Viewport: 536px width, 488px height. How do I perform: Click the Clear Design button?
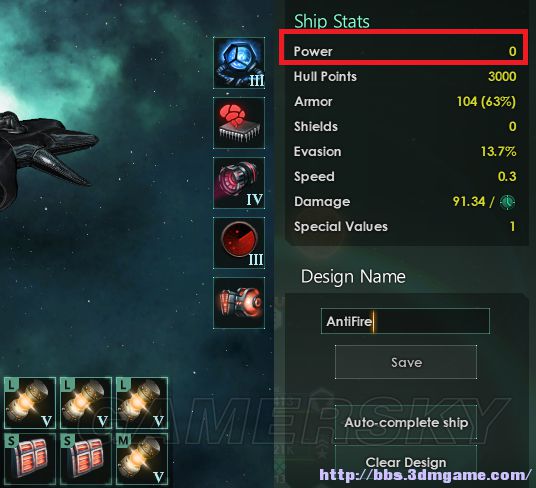(406, 463)
